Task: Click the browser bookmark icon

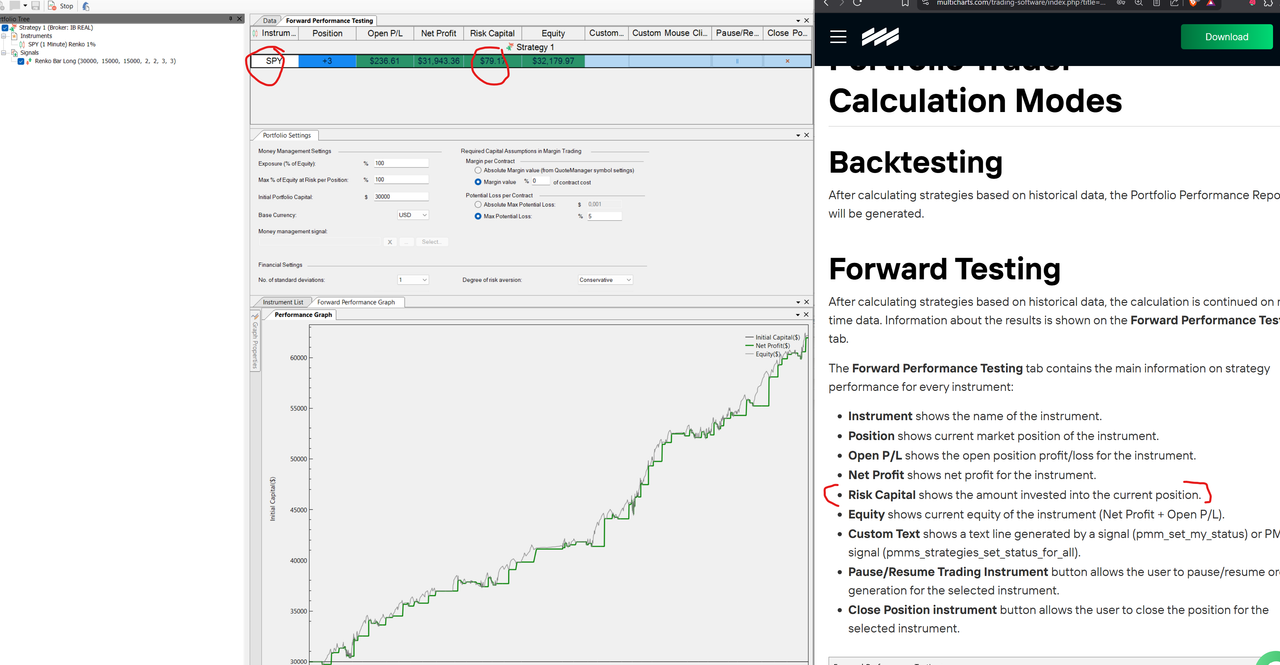Action: coord(905,4)
